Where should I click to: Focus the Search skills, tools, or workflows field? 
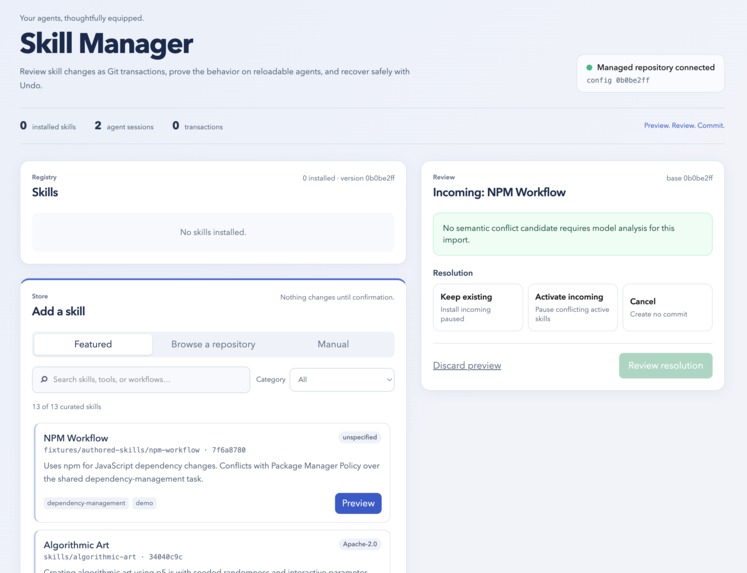click(x=141, y=380)
